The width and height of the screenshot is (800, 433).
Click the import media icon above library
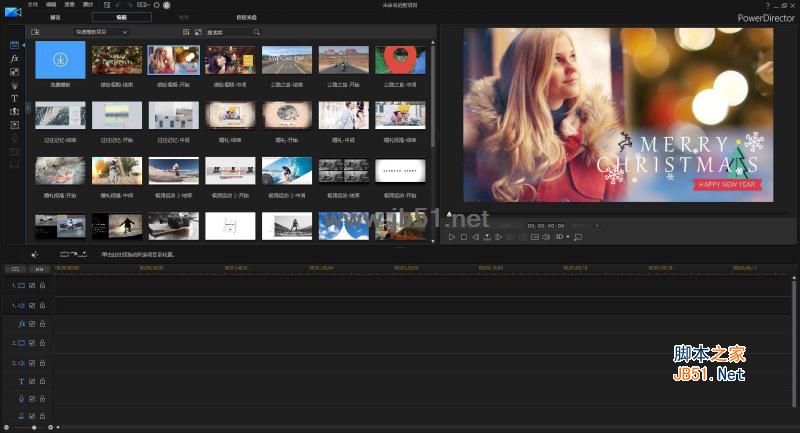(x=35, y=32)
